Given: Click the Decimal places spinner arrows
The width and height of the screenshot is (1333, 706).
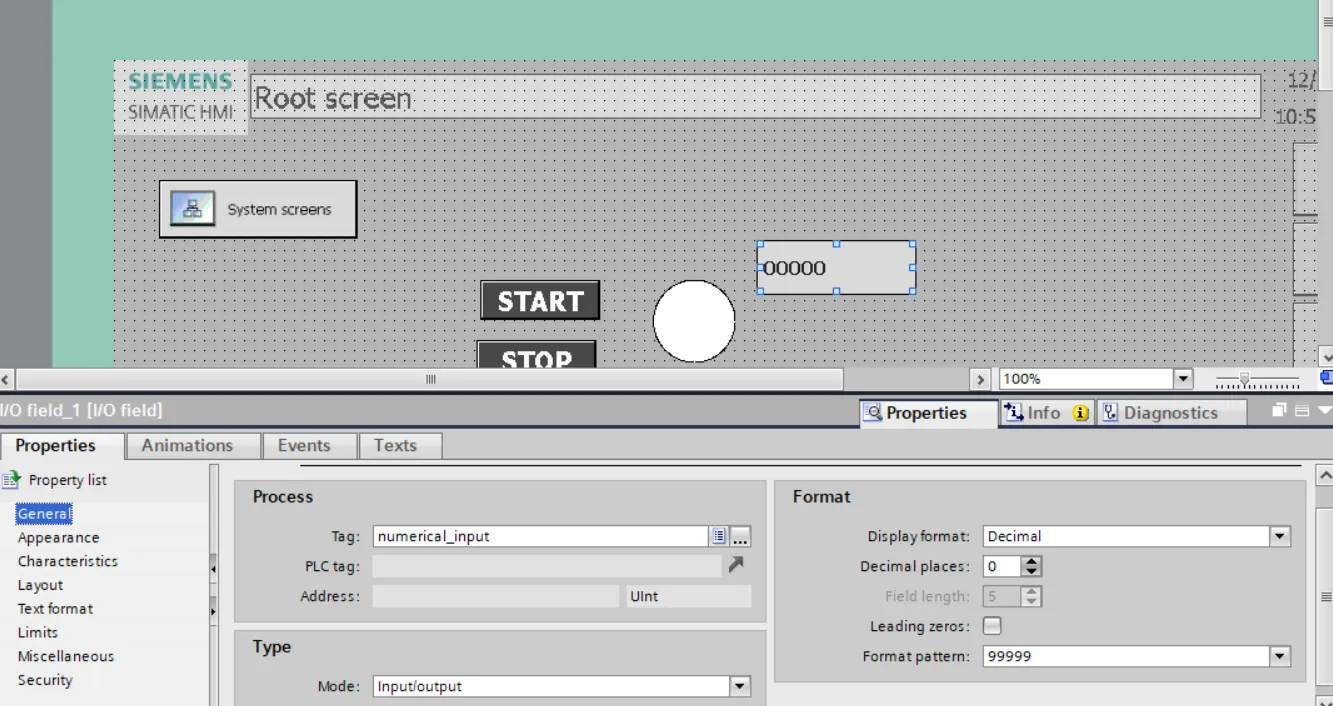Looking at the screenshot, I should tap(1032, 566).
